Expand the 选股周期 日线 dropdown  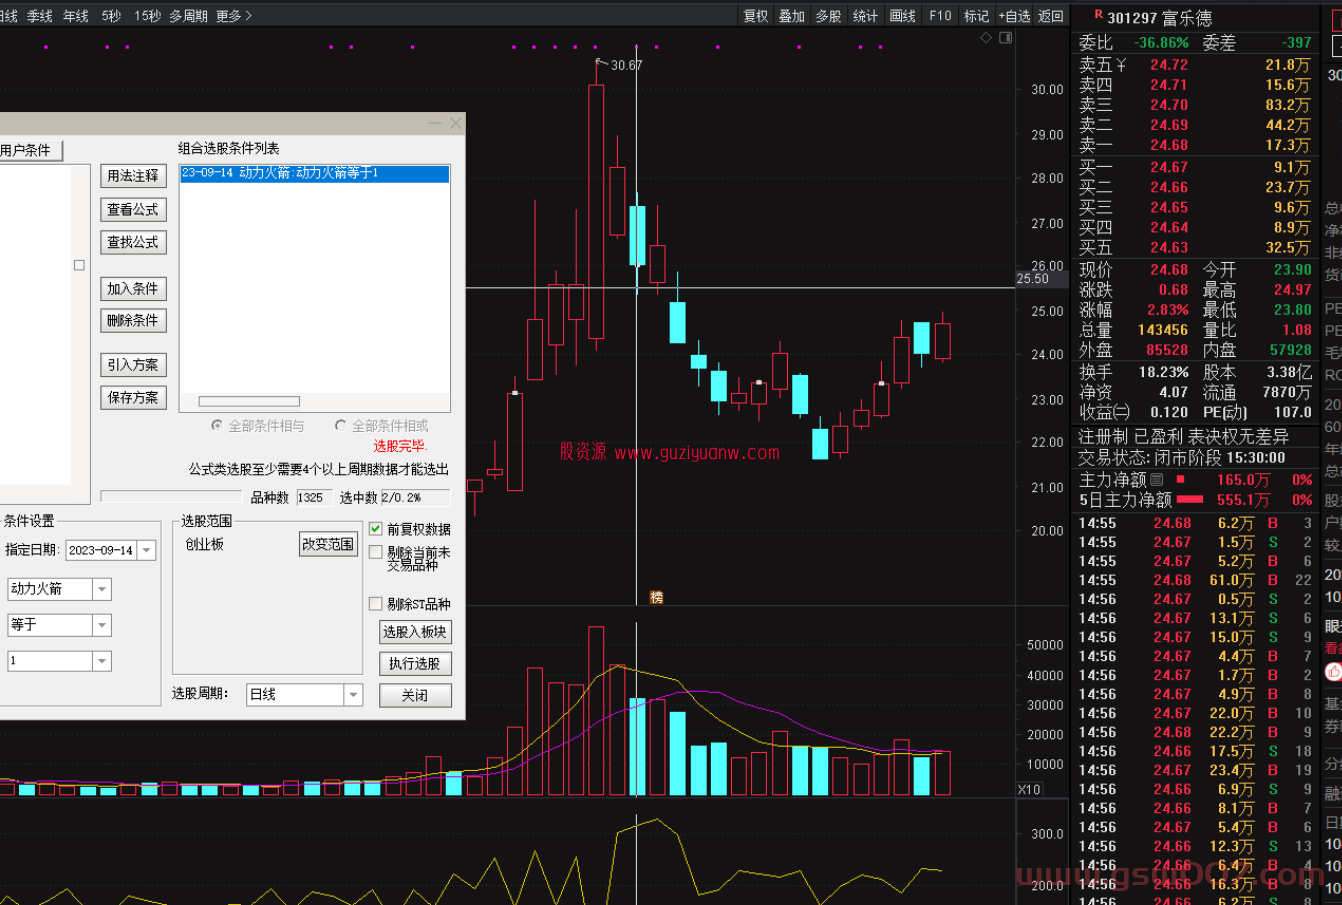(x=353, y=694)
